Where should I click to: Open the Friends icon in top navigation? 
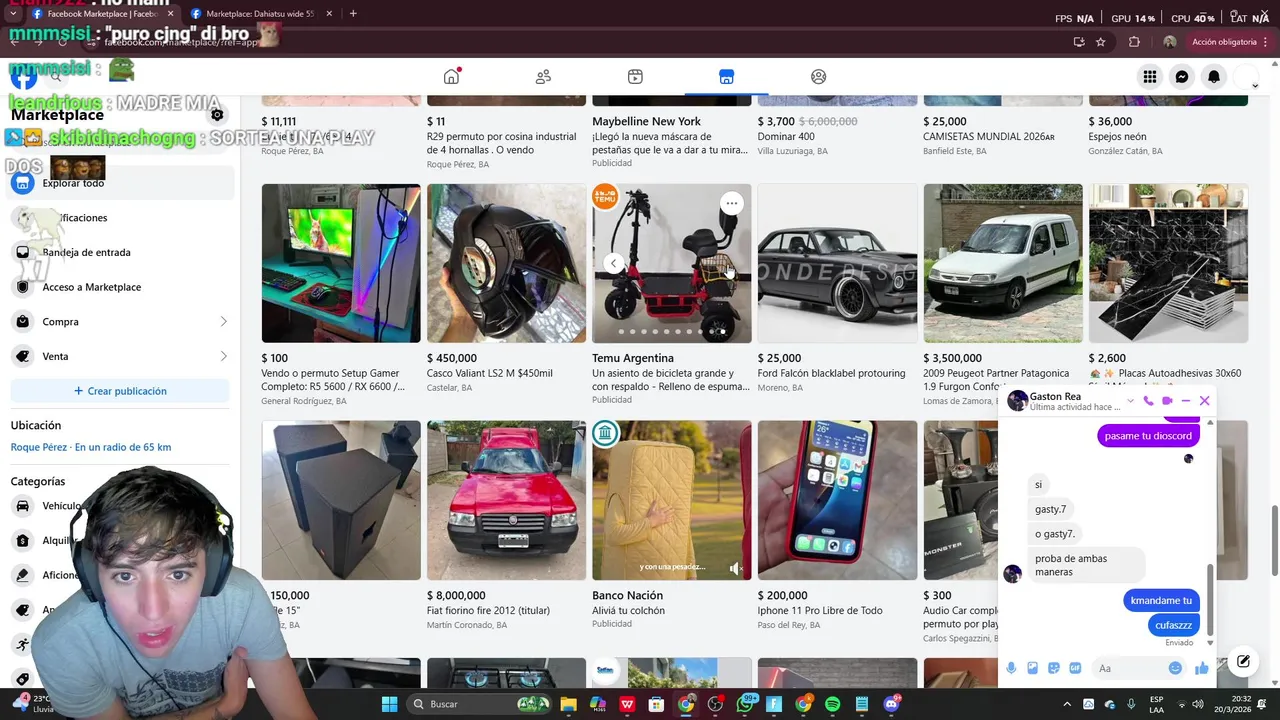tap(543, 77)
